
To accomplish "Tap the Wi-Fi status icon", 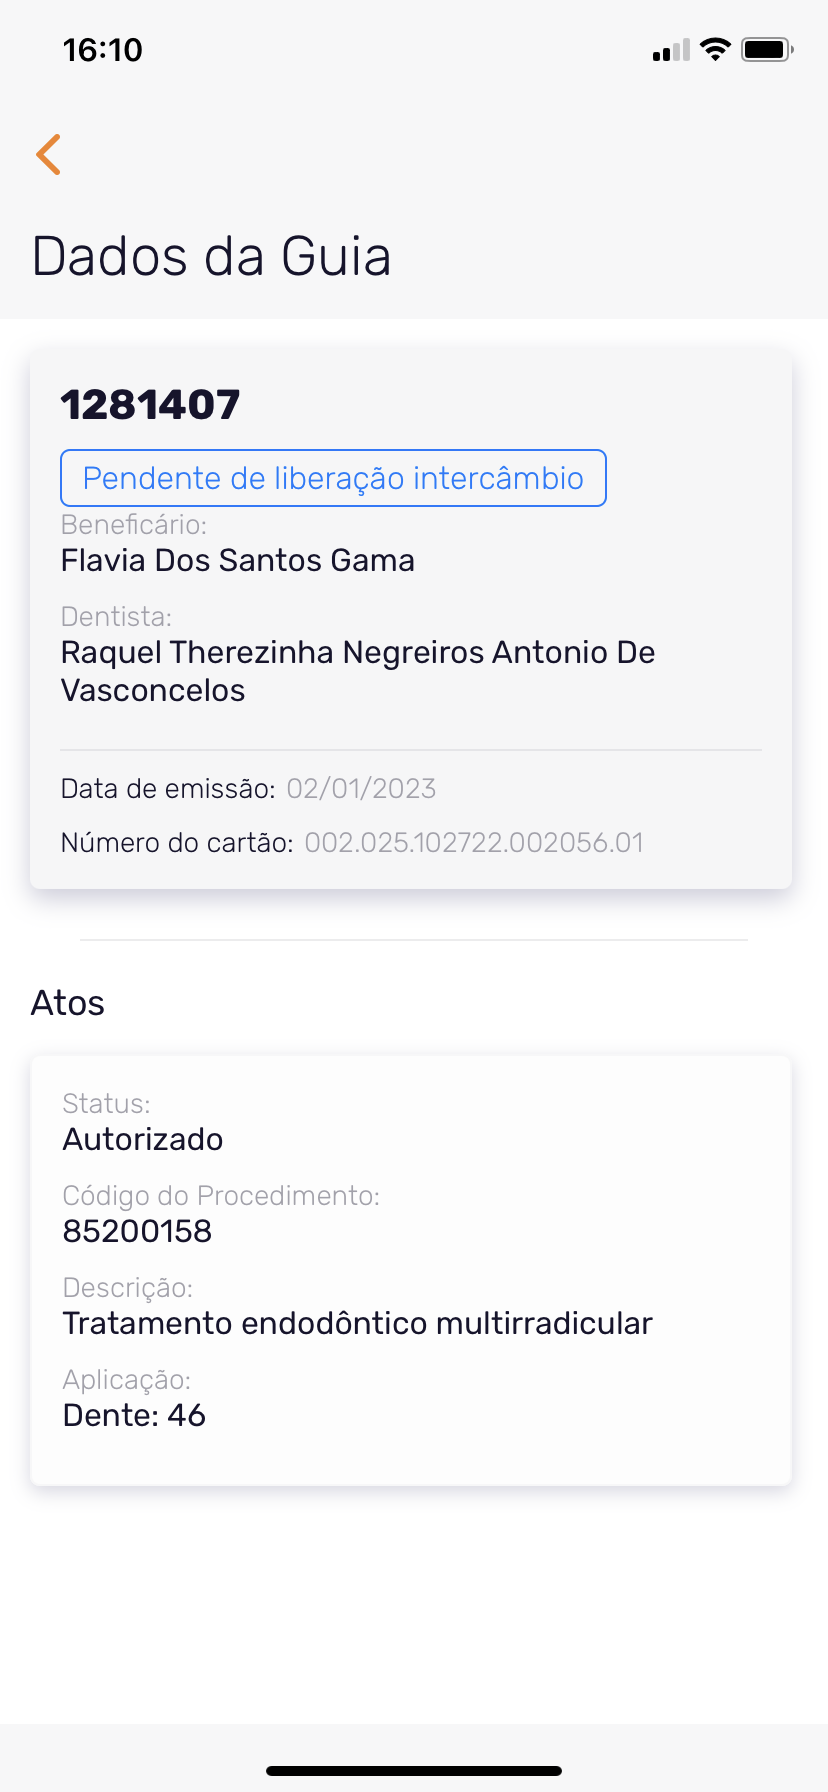I will pos(715,49).
